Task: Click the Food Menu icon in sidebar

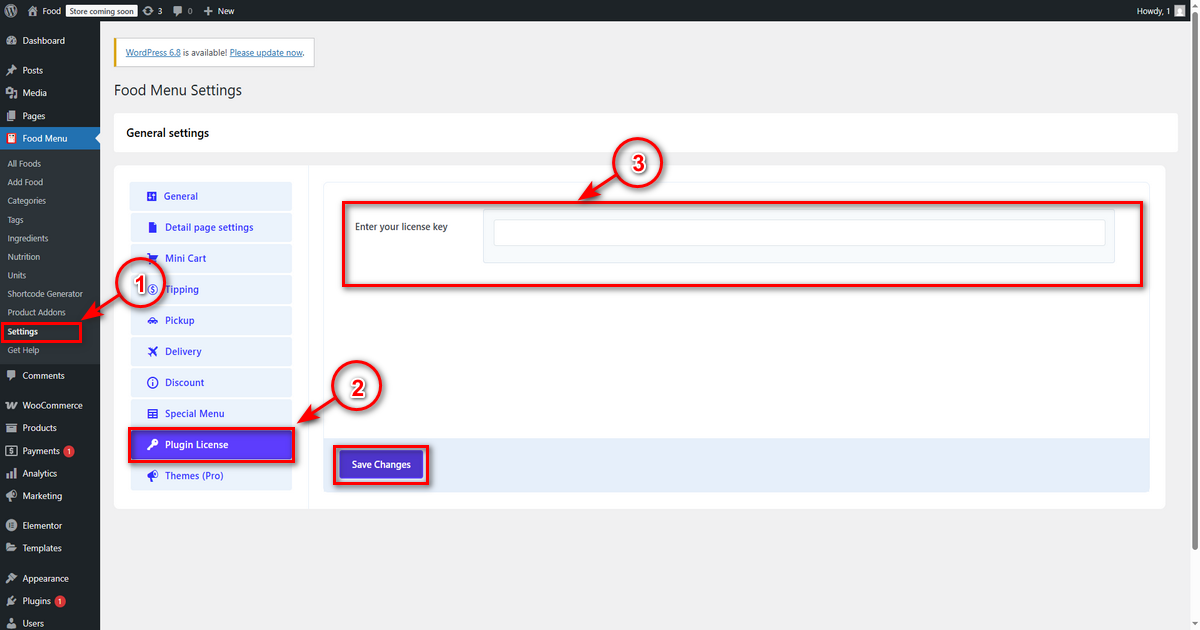Action: point(11,138)
